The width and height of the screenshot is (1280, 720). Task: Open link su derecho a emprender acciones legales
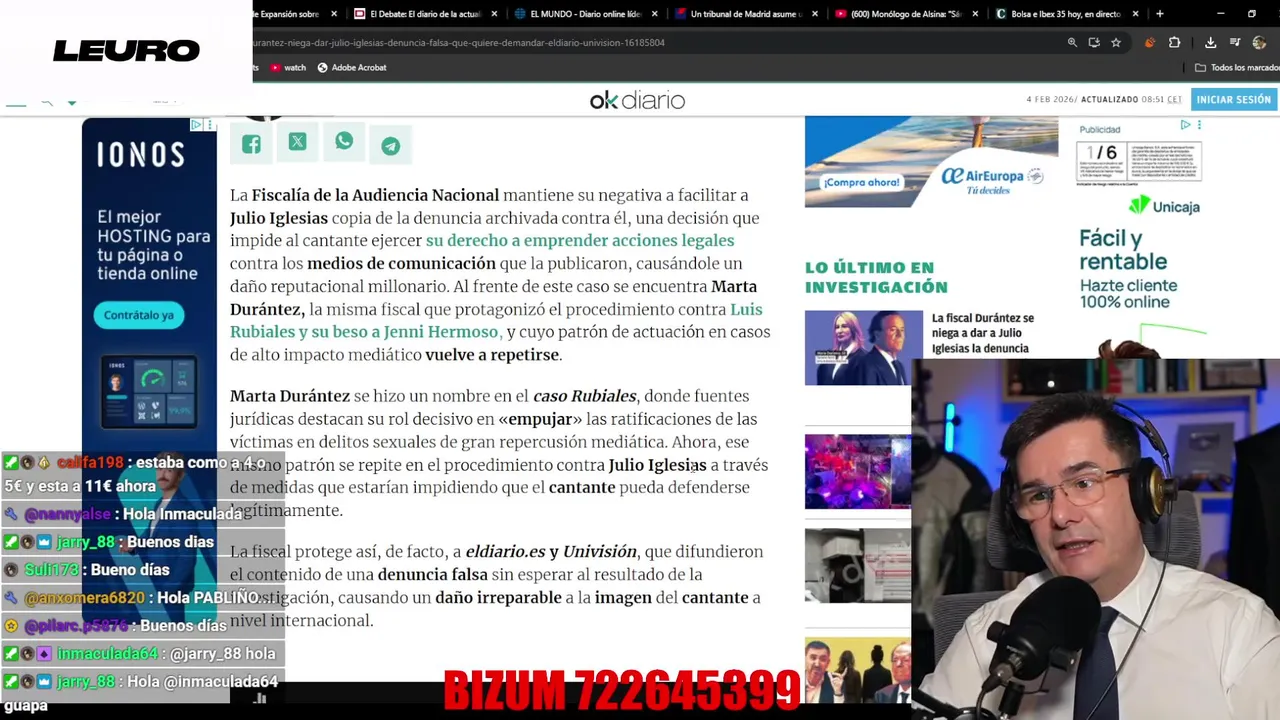click(x=580, y=240)
